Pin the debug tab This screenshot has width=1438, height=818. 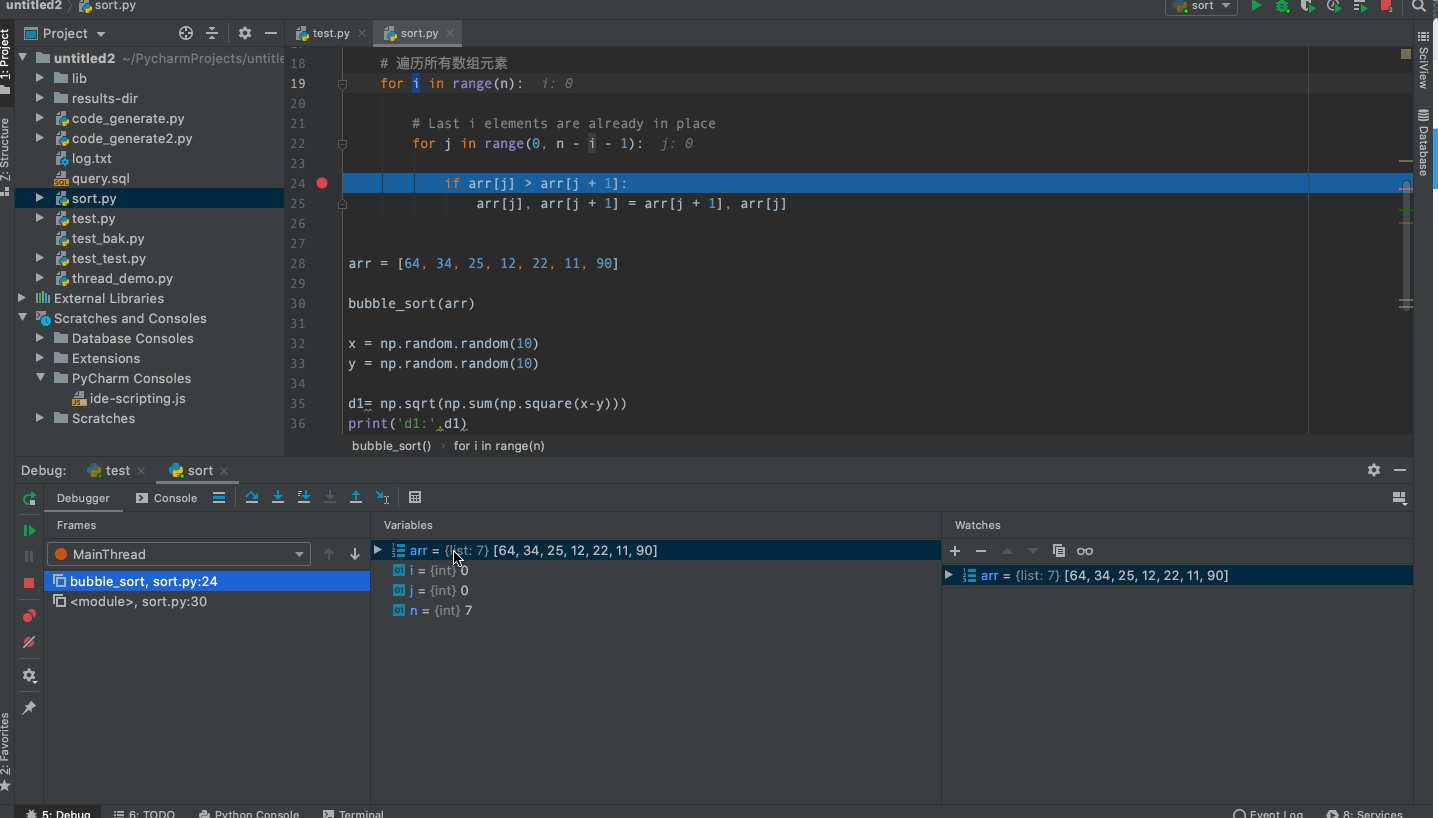(29, 708)
